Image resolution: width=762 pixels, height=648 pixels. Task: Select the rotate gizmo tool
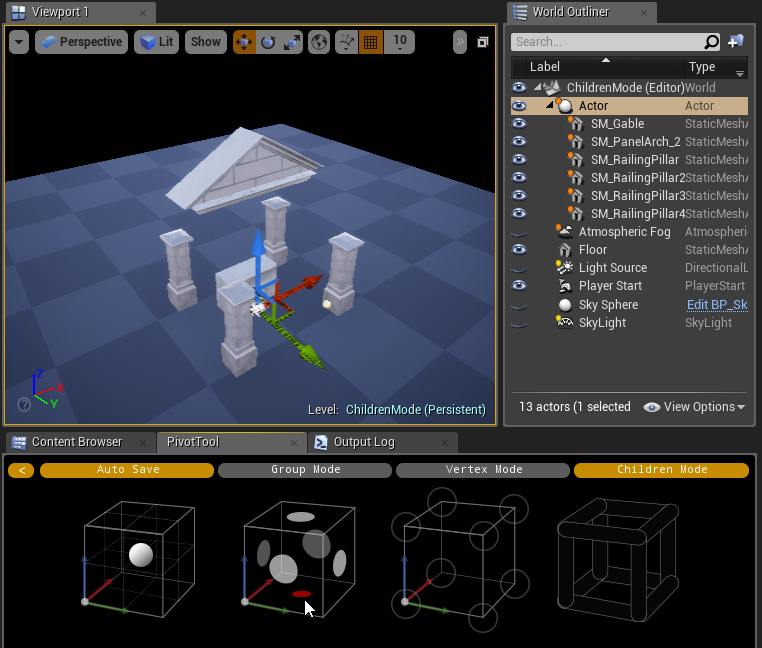[x=268, y=42]
